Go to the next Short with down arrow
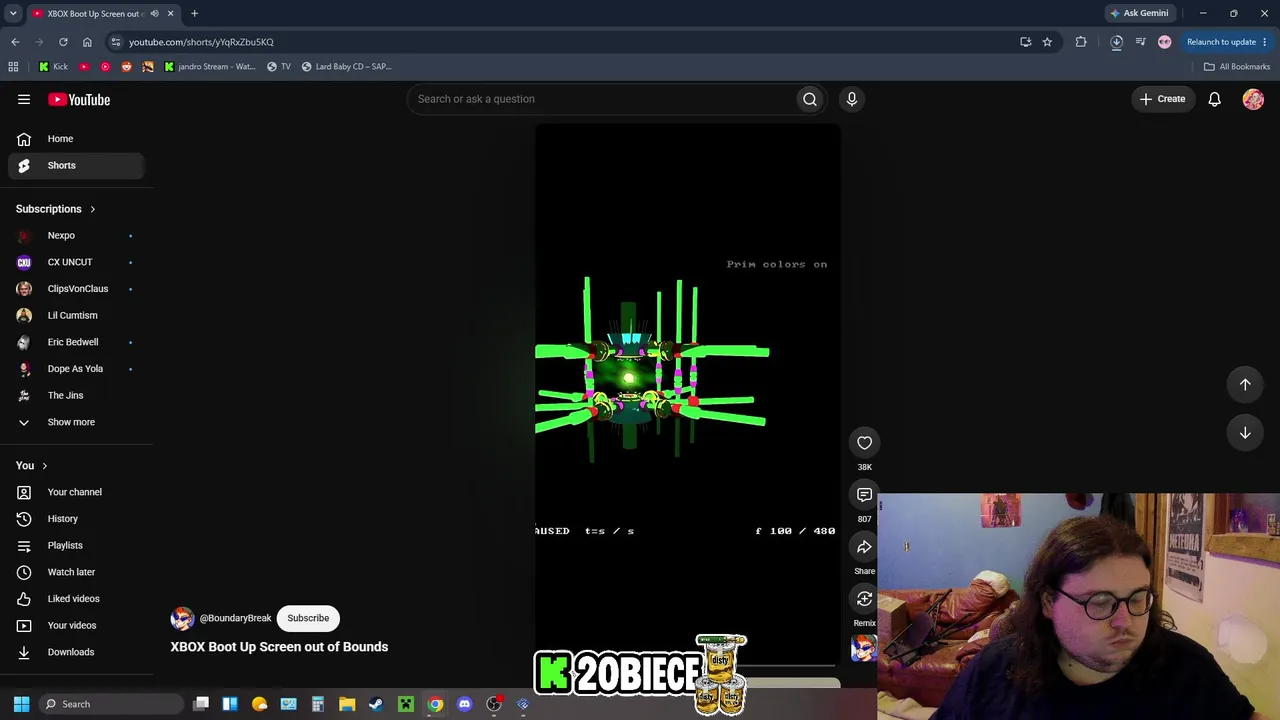The width and height of the screenshot is (1280, 720). [x=1245, y=433]
